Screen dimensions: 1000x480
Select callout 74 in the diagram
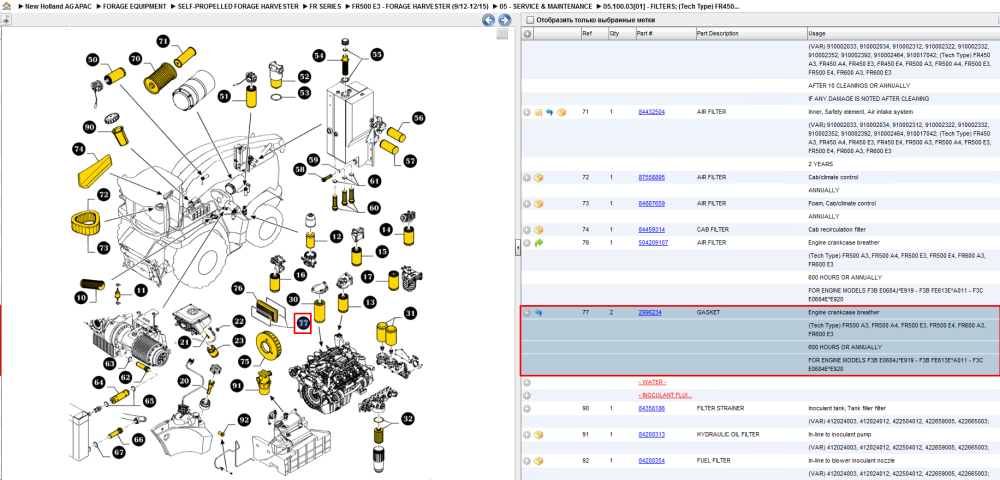[x=78, y=149]
